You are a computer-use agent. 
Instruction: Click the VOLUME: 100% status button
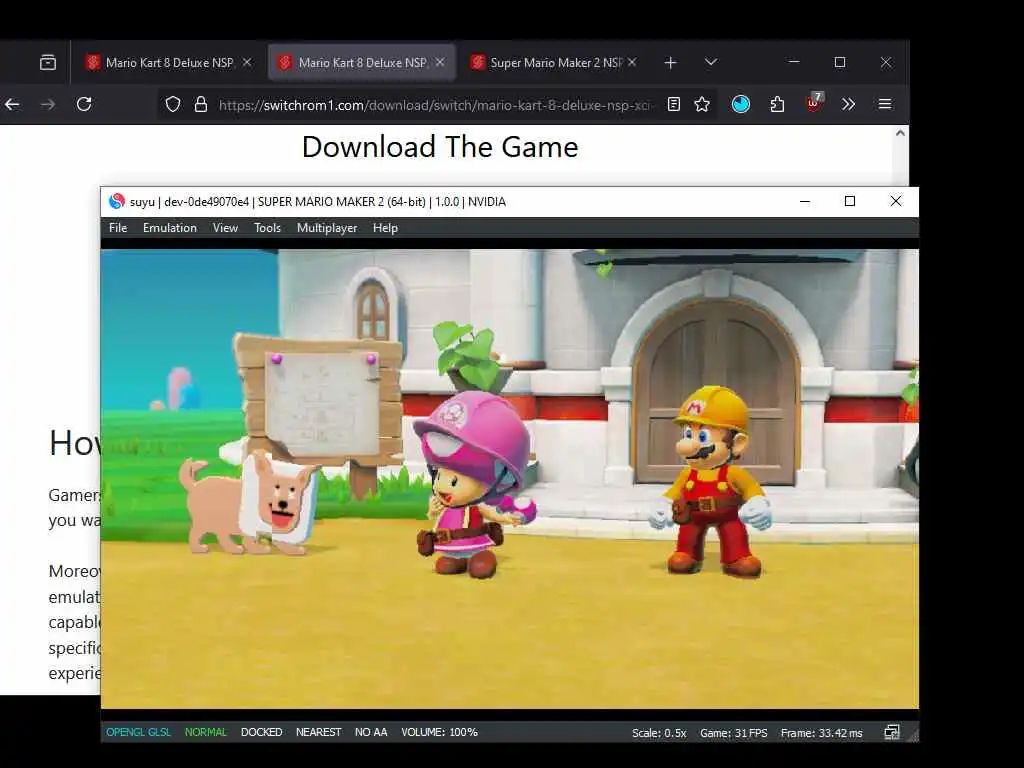440,732
